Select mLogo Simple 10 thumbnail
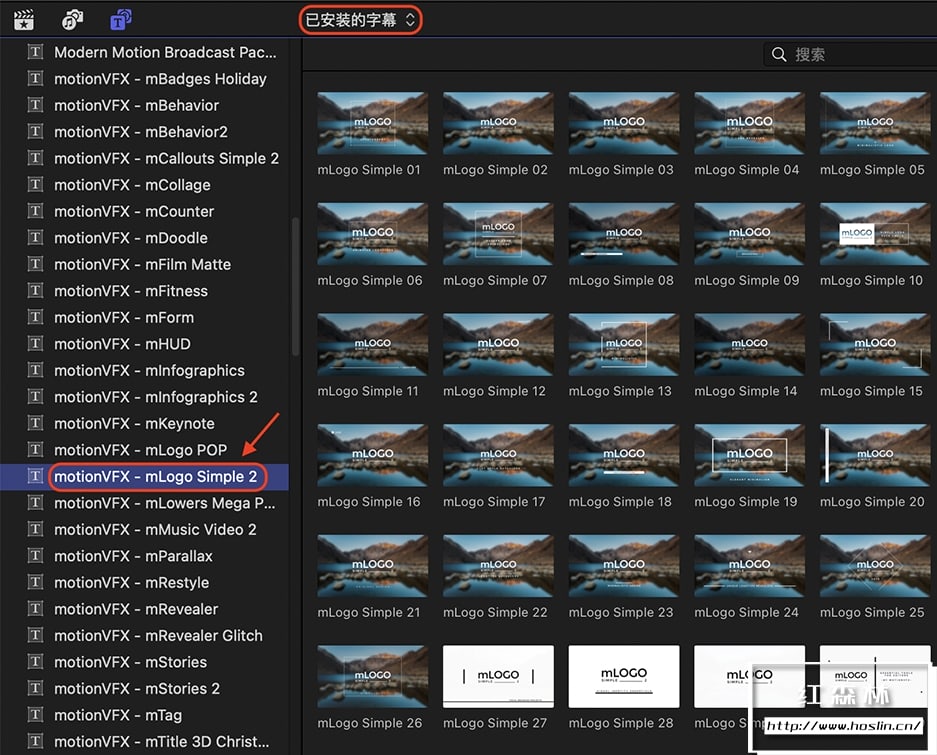The height and width of the screenshot is (755, 937). point(875,234)
